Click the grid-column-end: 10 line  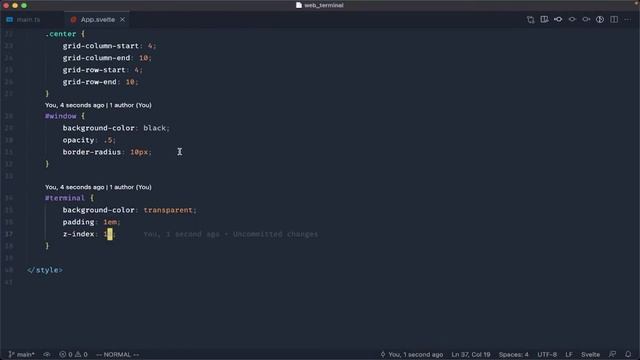[x=107, y=58]
